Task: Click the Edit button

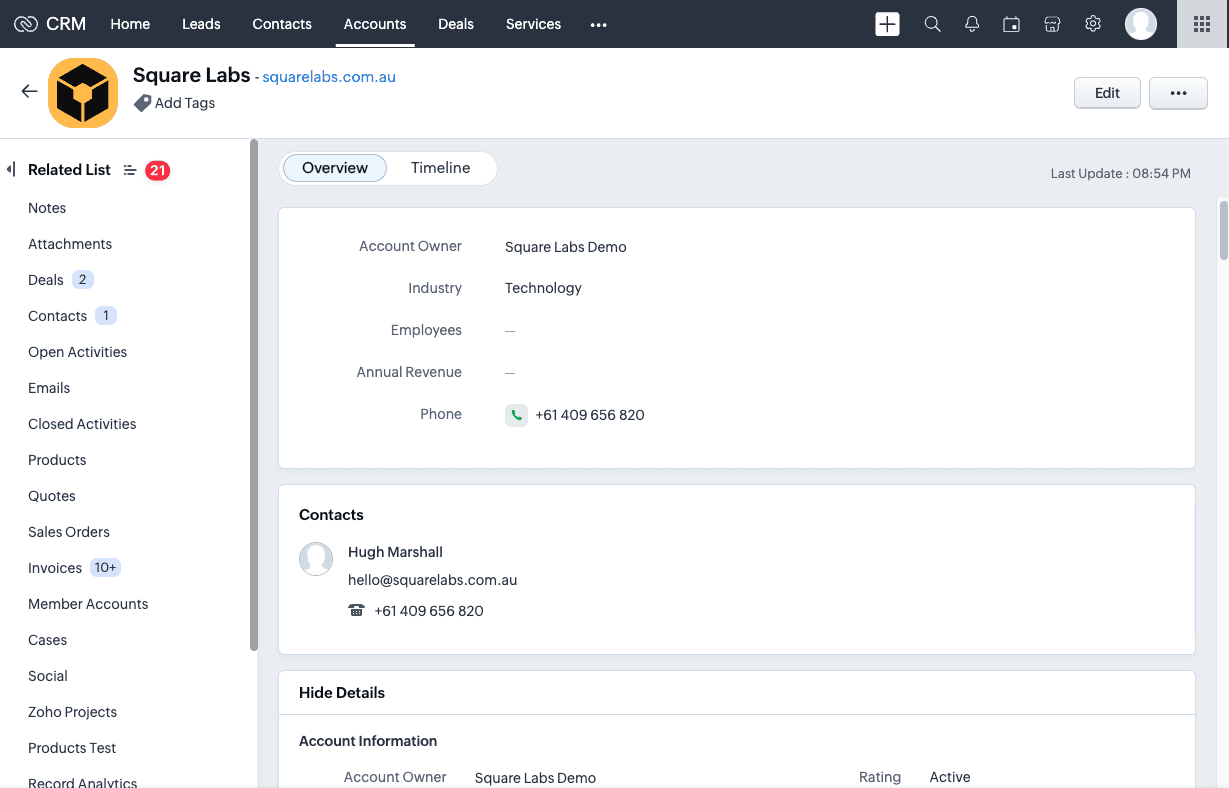Action: click(x=1107, y=93)
